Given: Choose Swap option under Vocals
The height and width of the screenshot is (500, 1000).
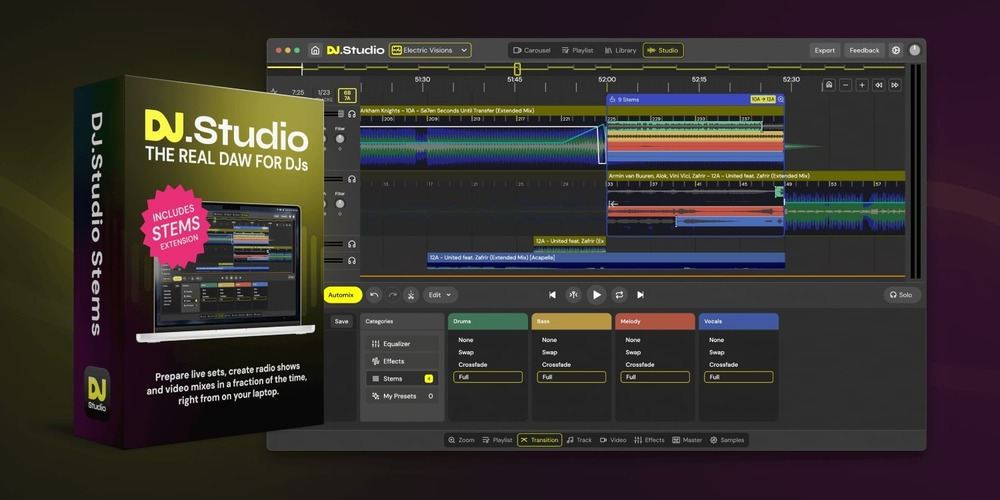Looking at the screenshot, I should point(717,352).
